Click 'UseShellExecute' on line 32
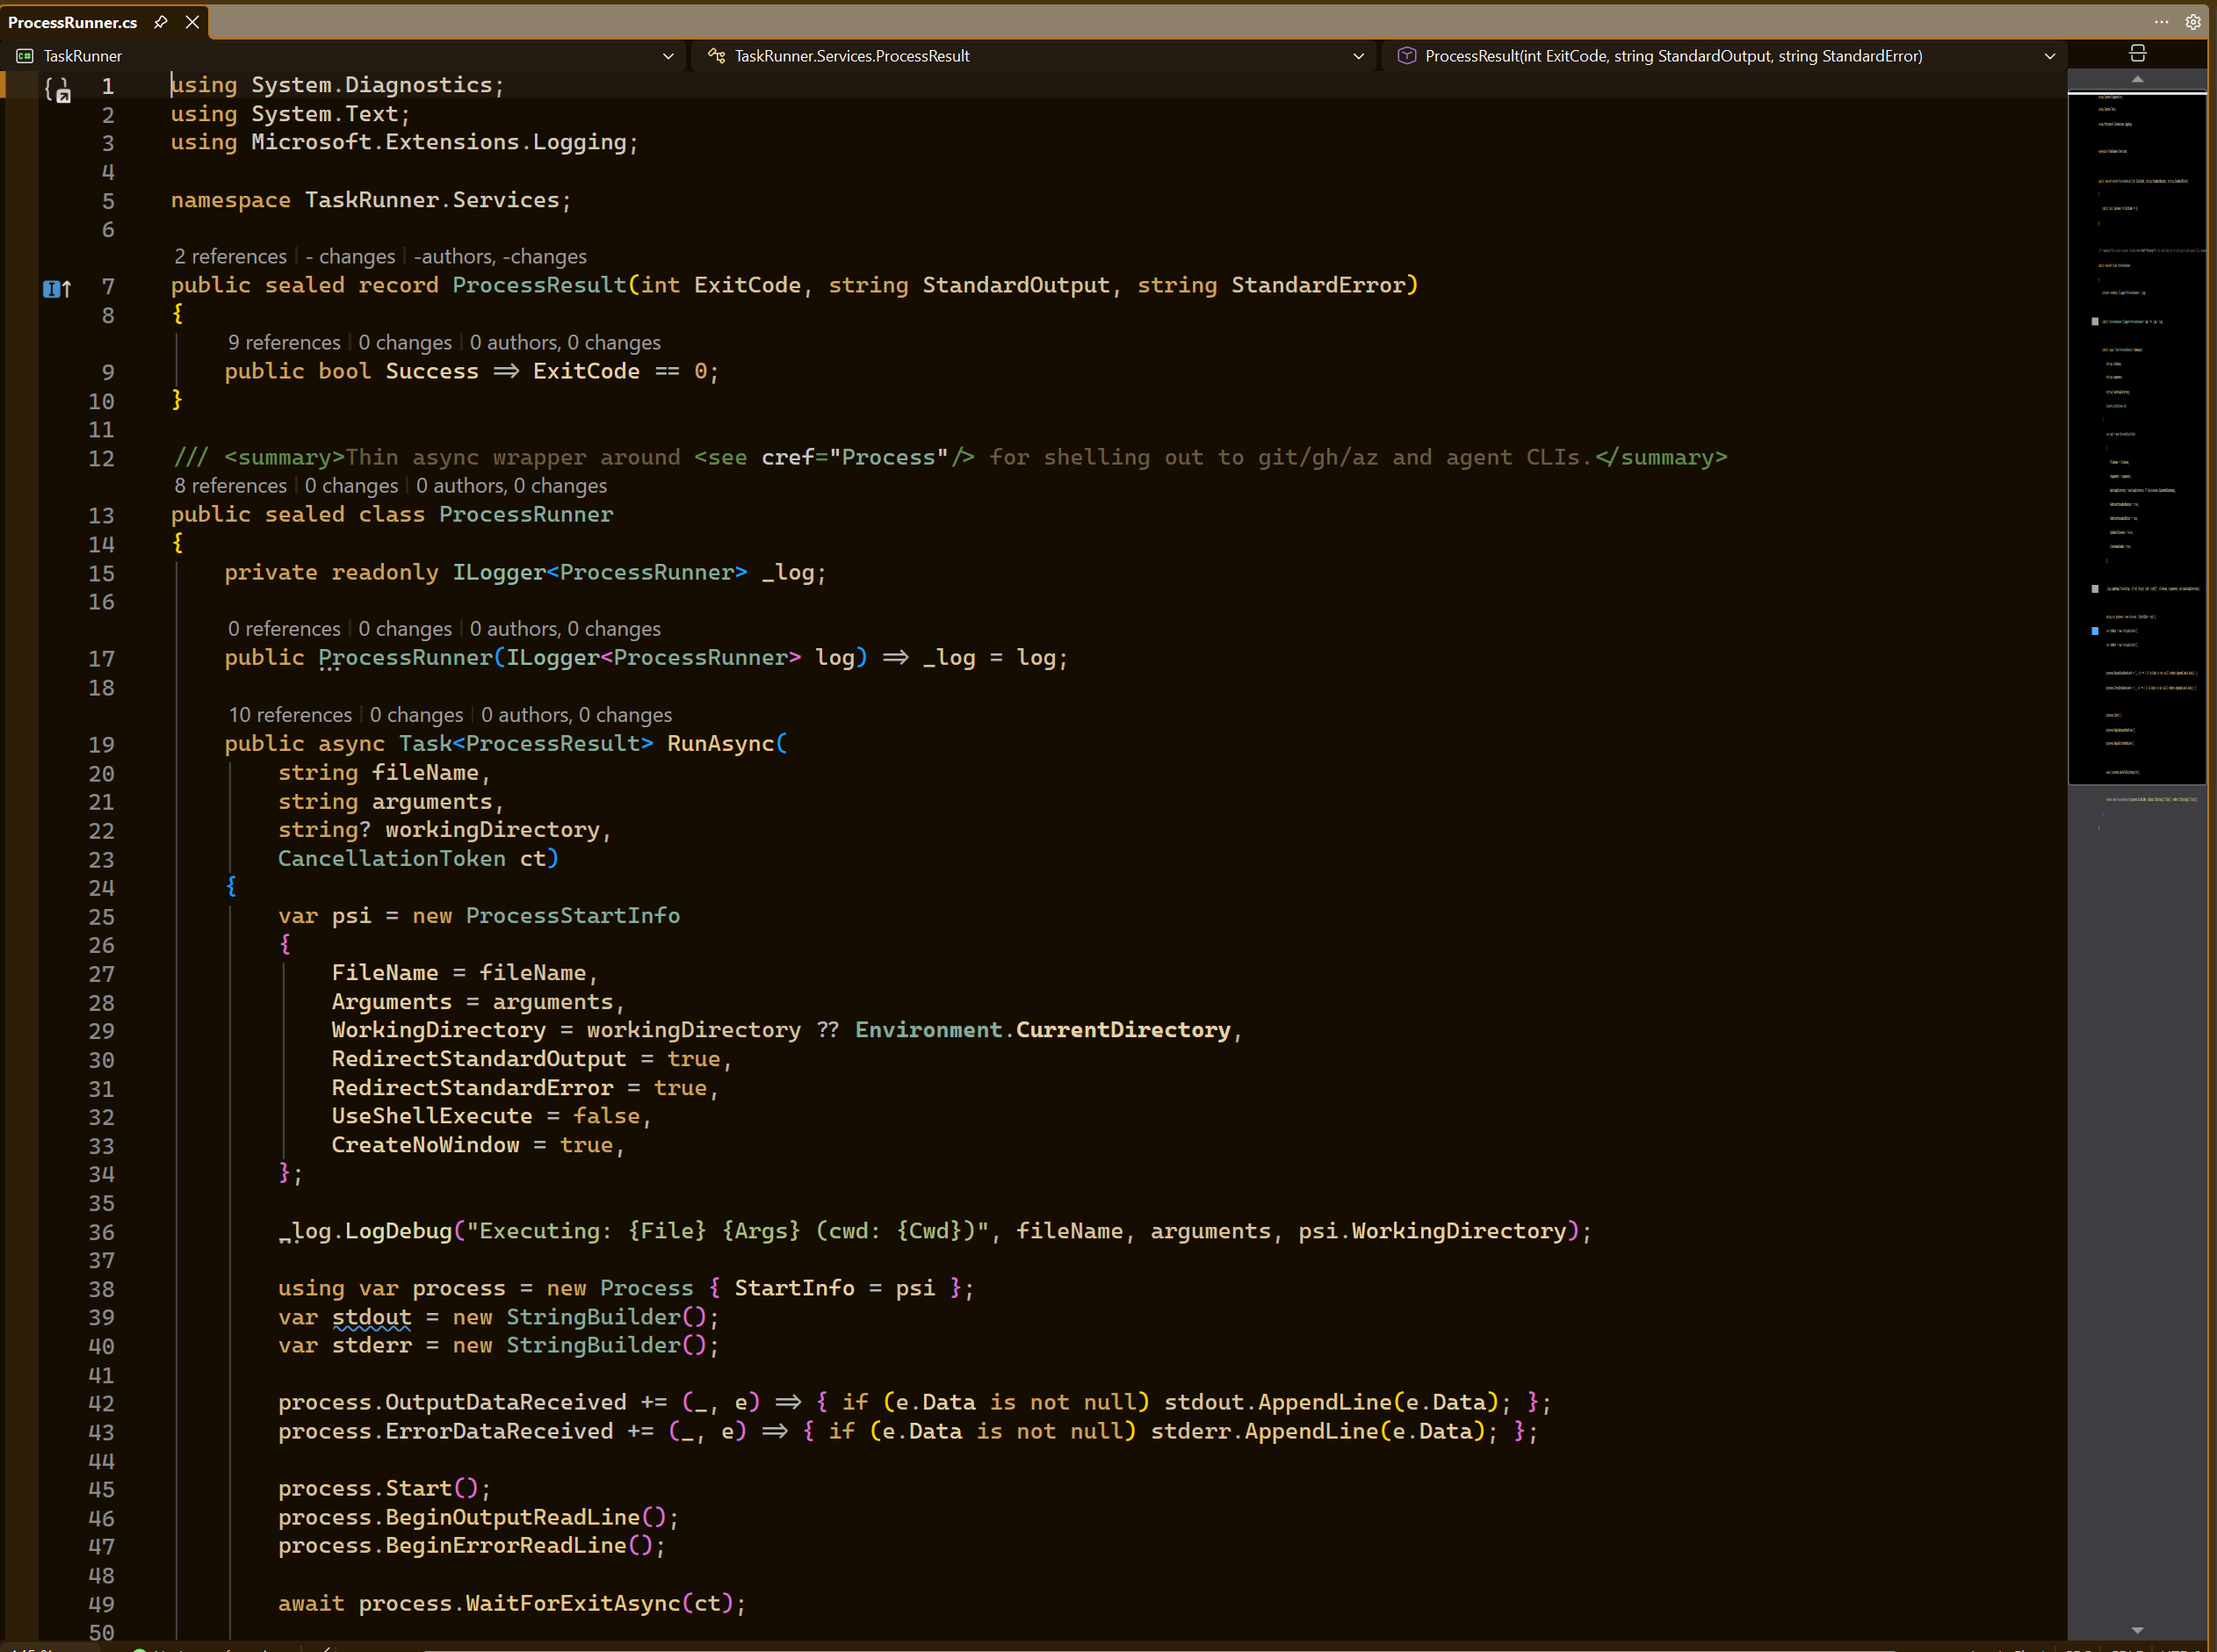 432,1116
